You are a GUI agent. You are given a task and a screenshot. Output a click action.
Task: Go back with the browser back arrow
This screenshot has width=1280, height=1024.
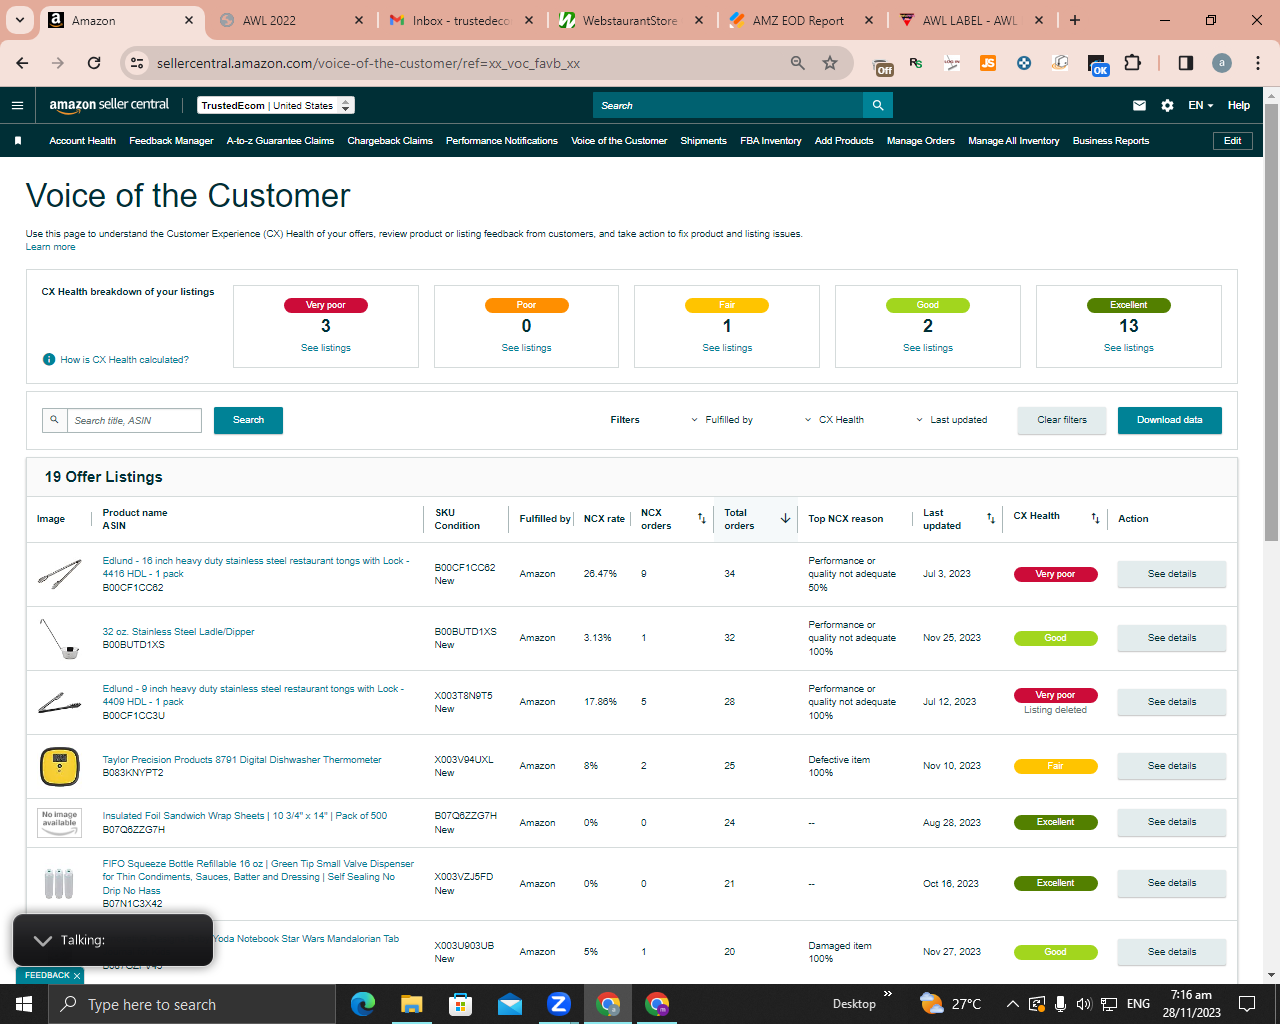pyautogui.click(x=23, y=63)
